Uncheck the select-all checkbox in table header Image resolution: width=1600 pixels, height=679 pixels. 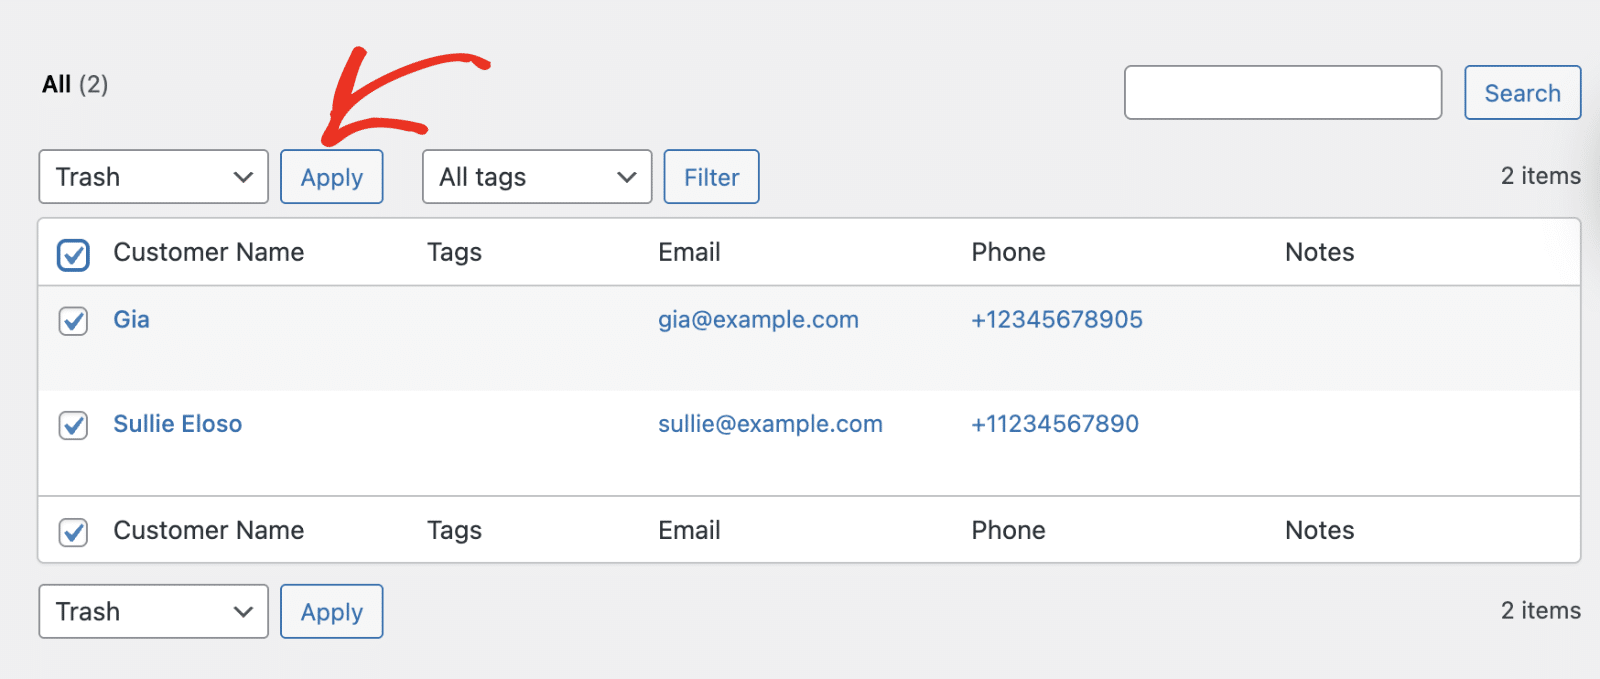point(73,255)
